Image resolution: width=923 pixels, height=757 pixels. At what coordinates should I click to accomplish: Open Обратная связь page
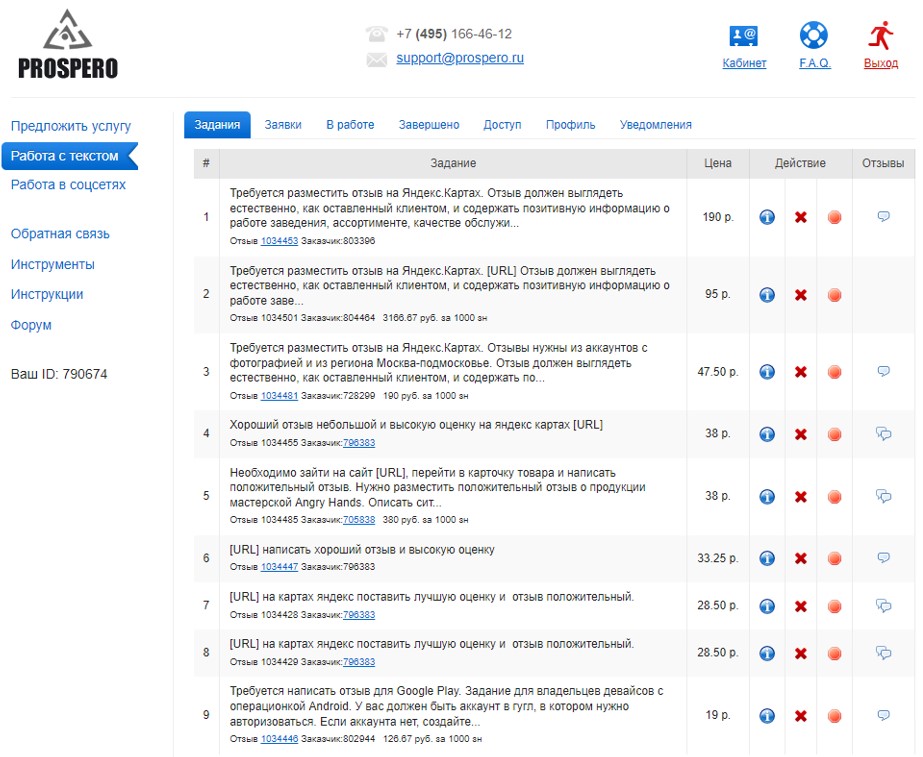click(60, 234)
